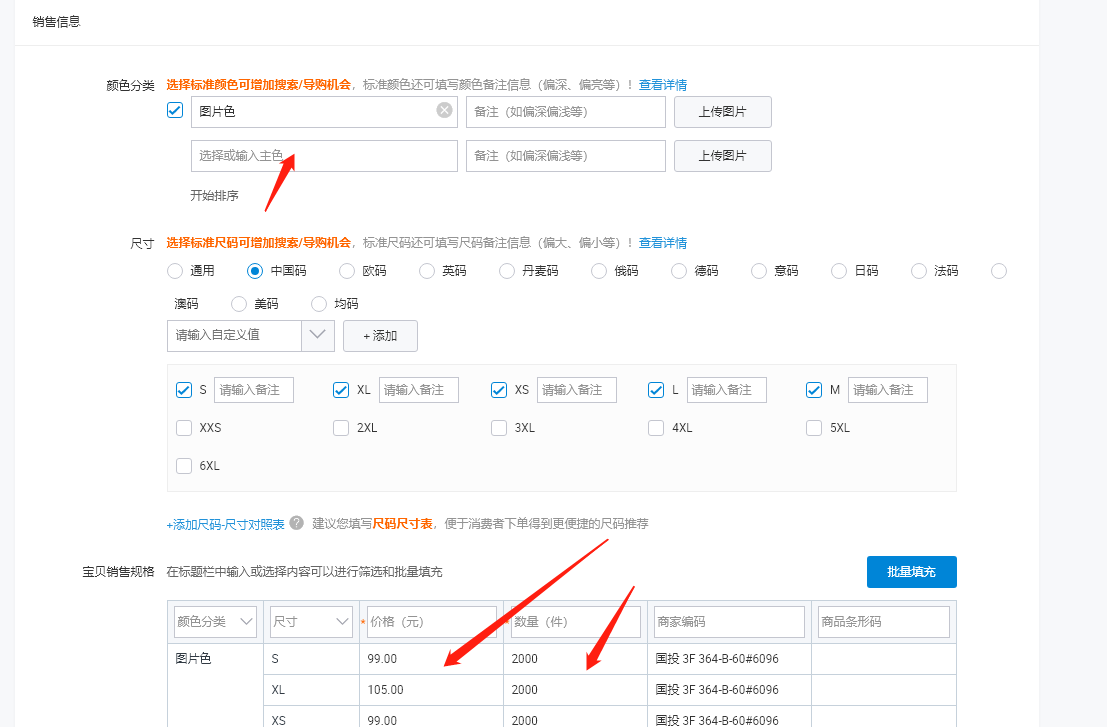Open the custom size value dropdown arrow
Image resolution: width=1107 pixels, height=727 pixels.
tap(318, 335)
